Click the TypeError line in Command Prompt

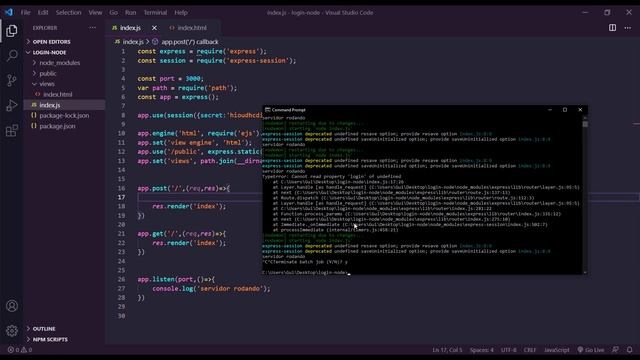331,176
